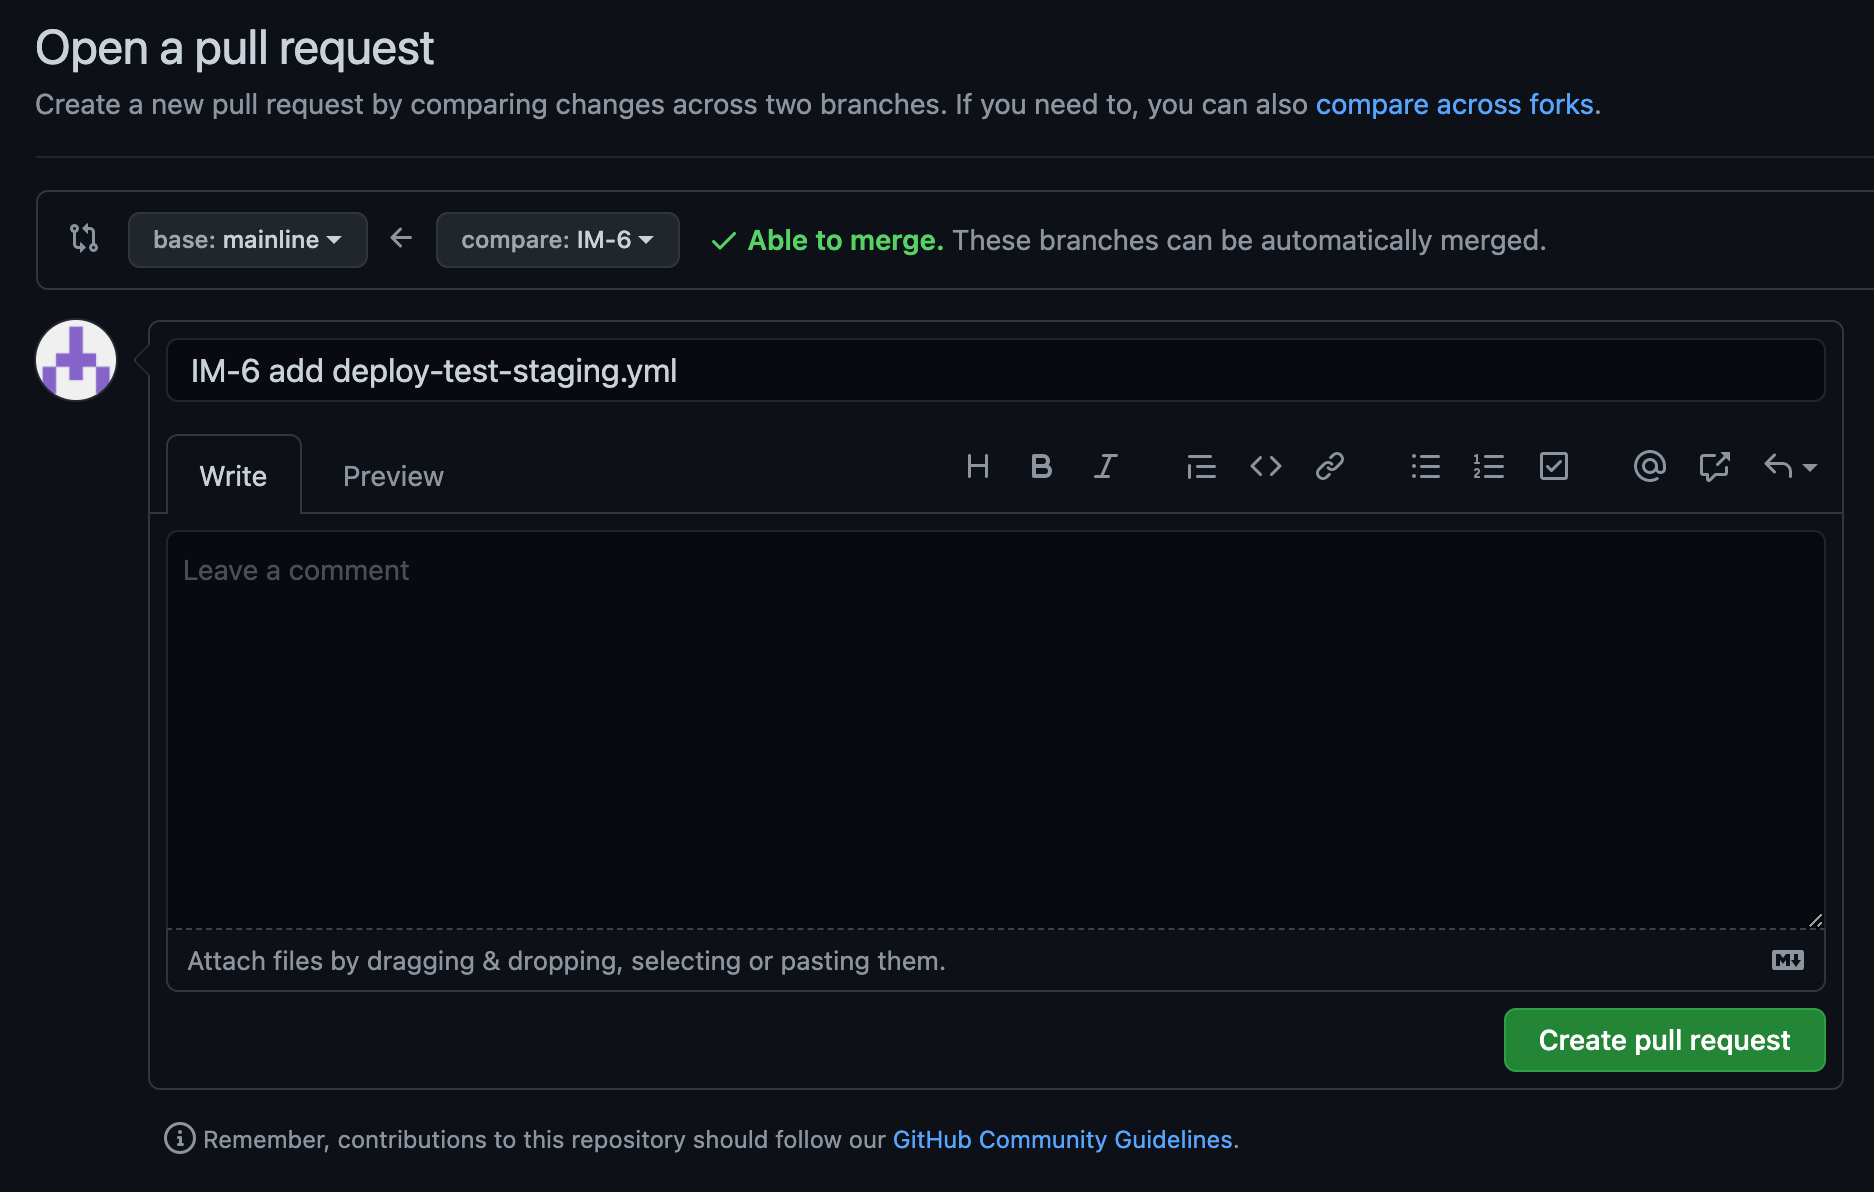Image resolution: width=1874 pixels, height=1192 pixels.
Task: Add a task list checkbox
Action: pyautogui.click(x=1553, y=467)
